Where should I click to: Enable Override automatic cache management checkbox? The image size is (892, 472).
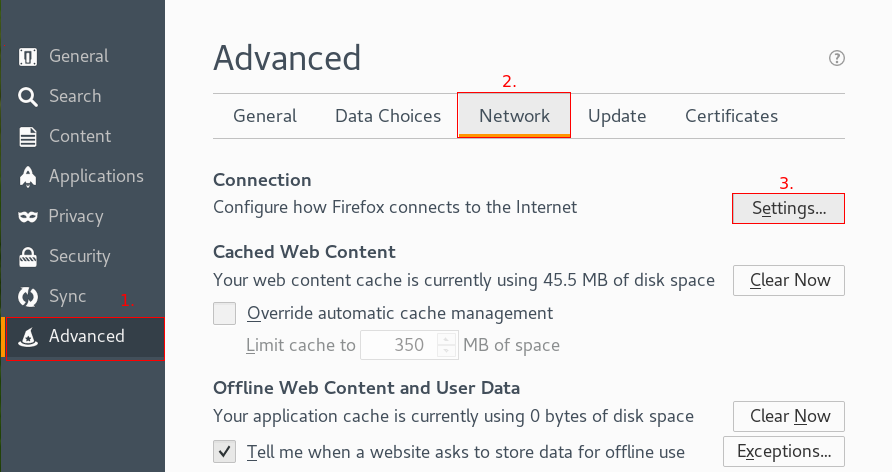(x=225, y=313)
